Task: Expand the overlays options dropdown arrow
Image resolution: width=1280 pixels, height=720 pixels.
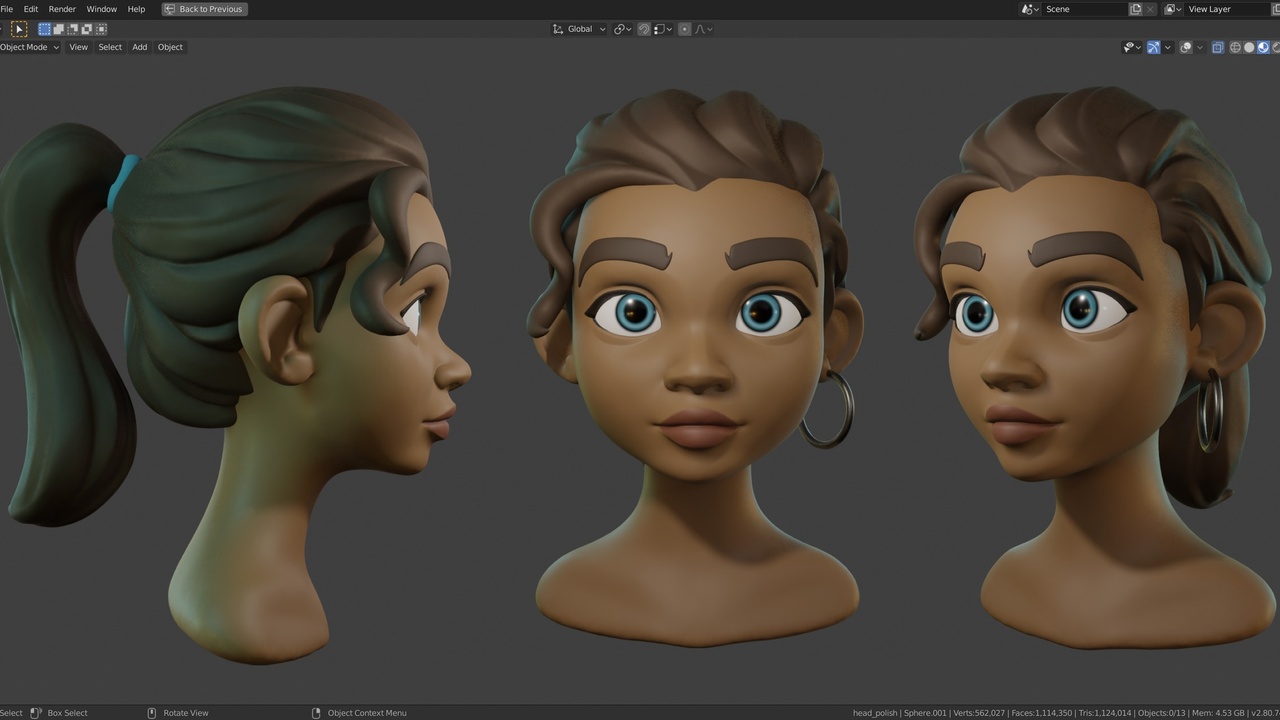Action: pyautogui.click(x=1200, y=47)
